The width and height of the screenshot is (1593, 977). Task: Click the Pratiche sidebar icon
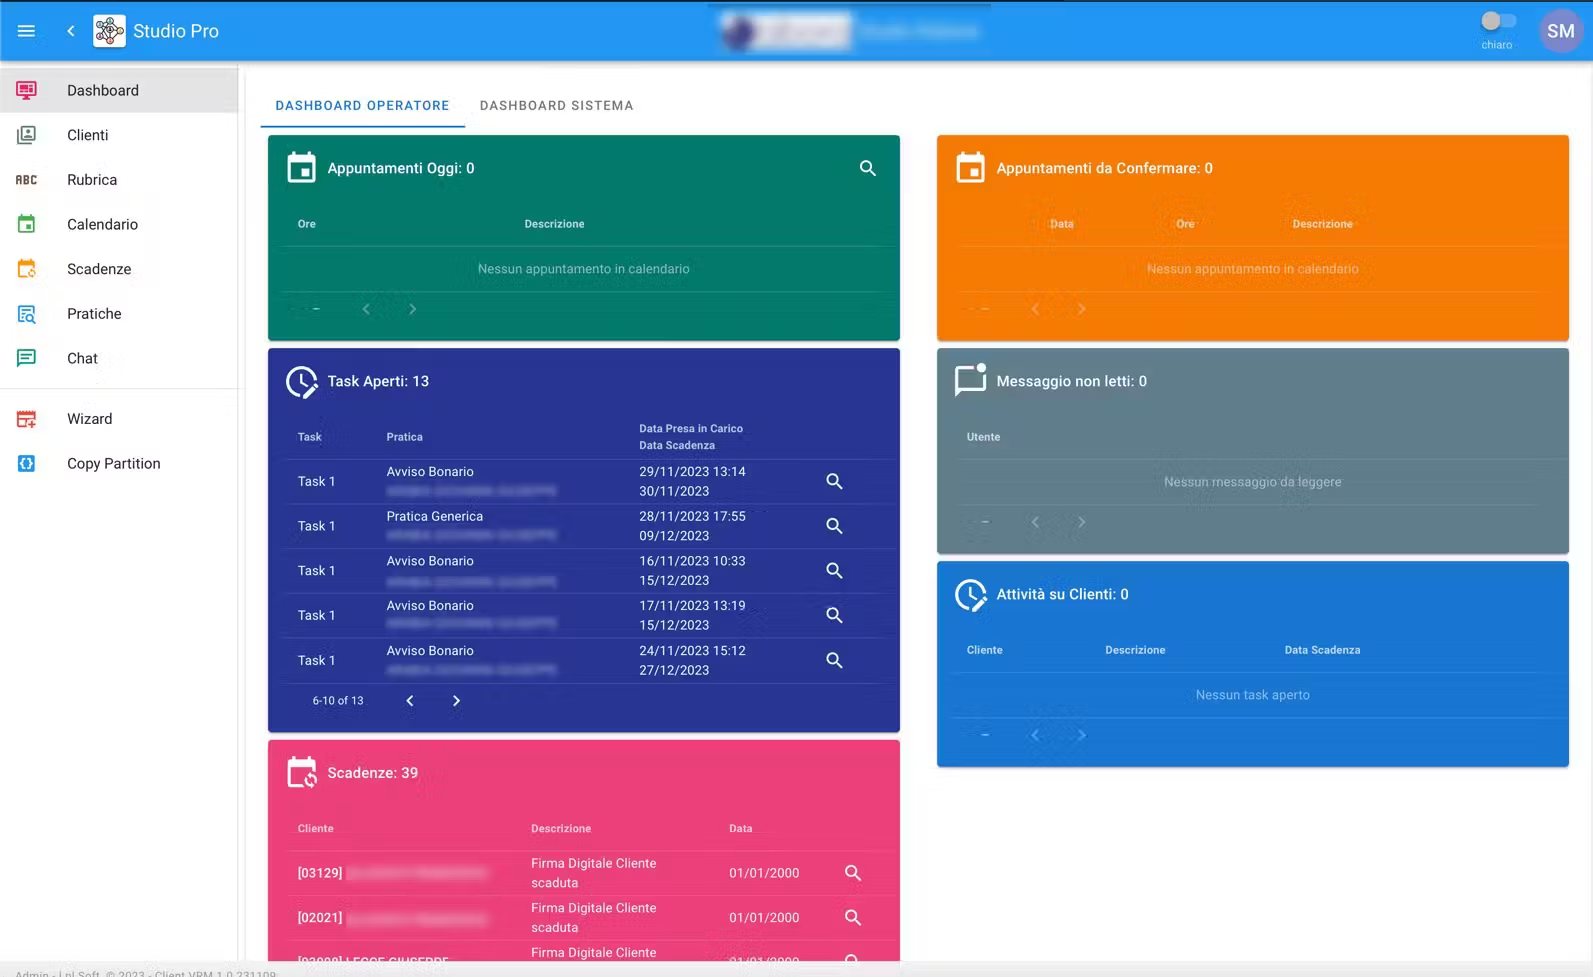27,314
